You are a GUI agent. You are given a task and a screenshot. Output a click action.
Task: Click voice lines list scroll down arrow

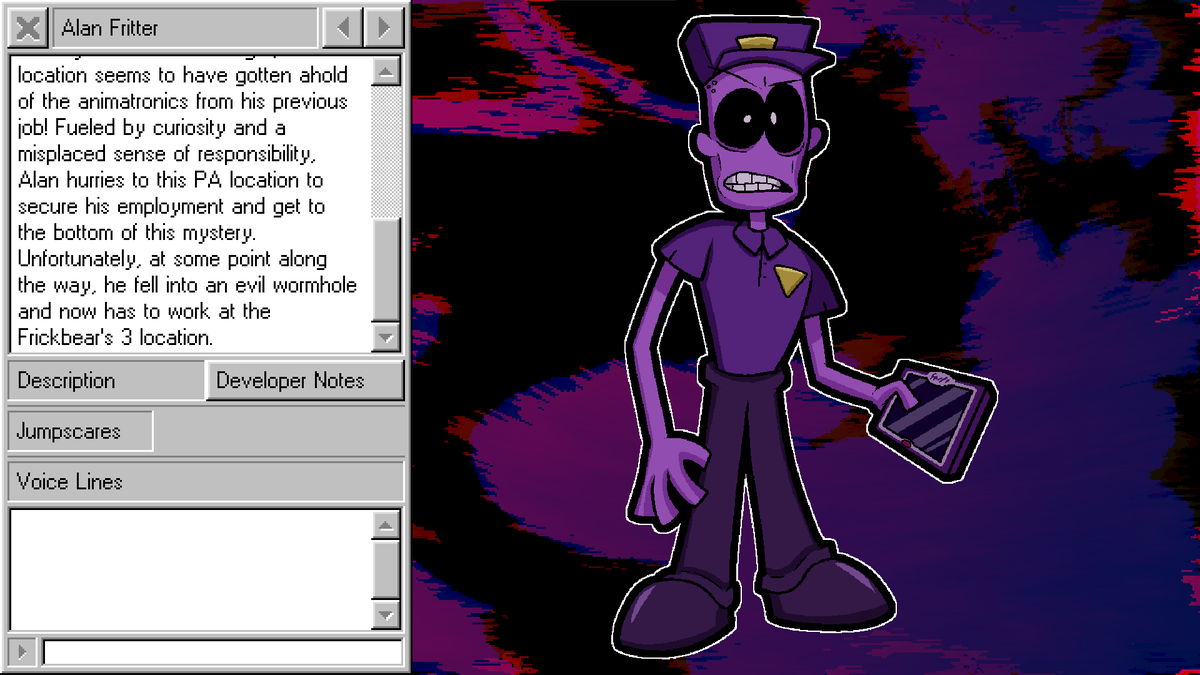pyautogui.click(x=386, y=613)
